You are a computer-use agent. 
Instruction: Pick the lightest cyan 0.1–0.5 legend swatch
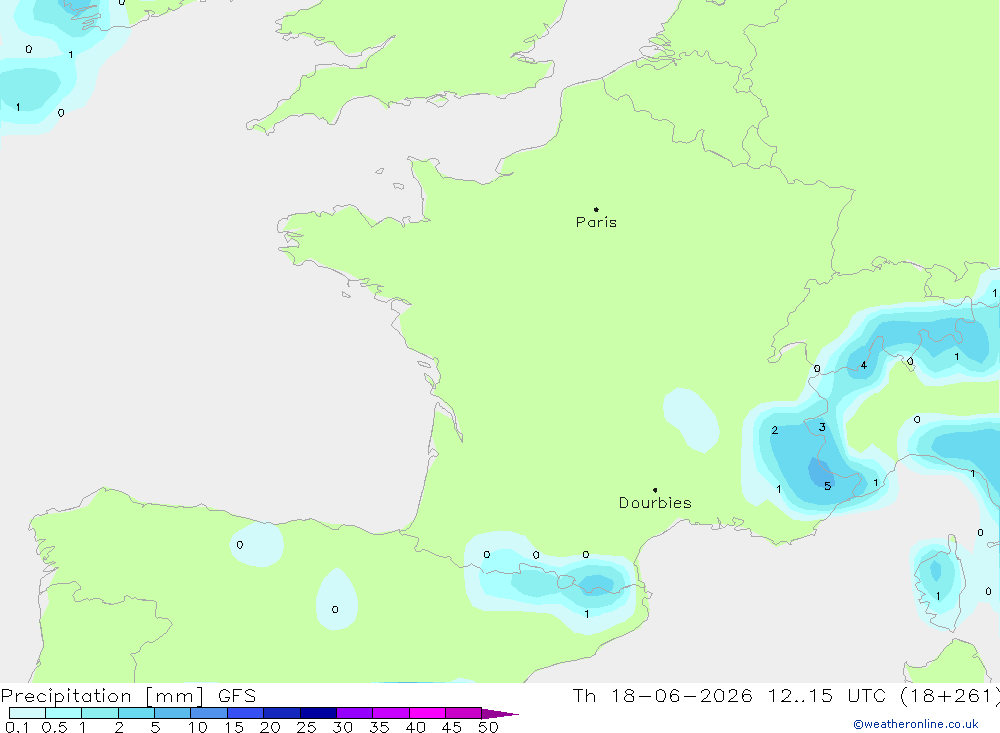coord(27,713)
